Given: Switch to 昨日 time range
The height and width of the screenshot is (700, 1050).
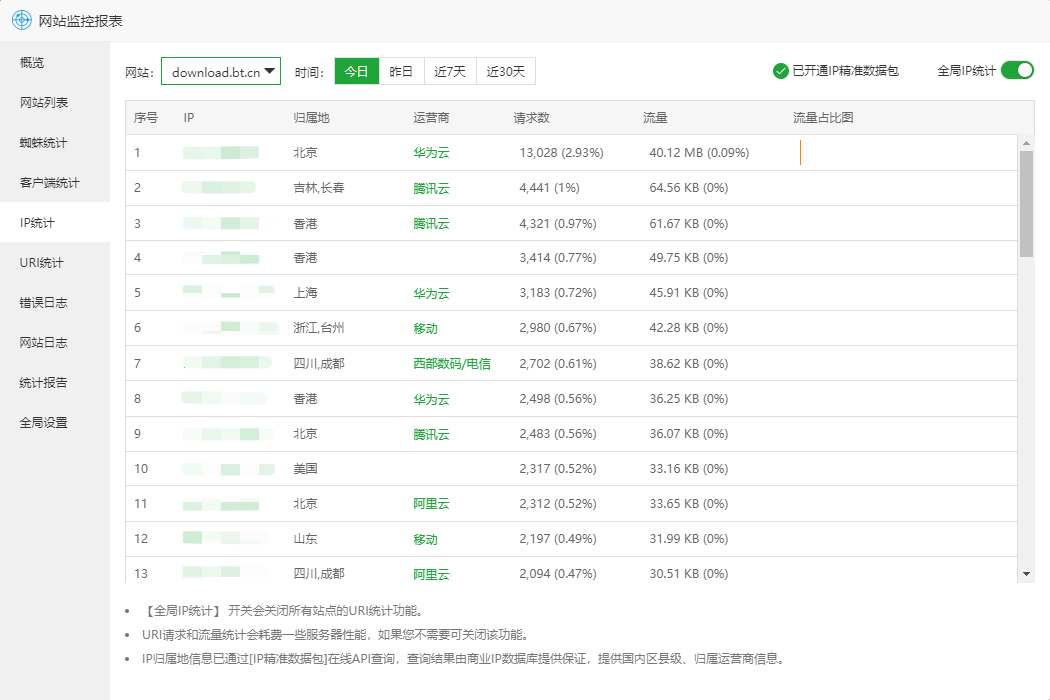Looking at the screenshot, I should point(401,71).
